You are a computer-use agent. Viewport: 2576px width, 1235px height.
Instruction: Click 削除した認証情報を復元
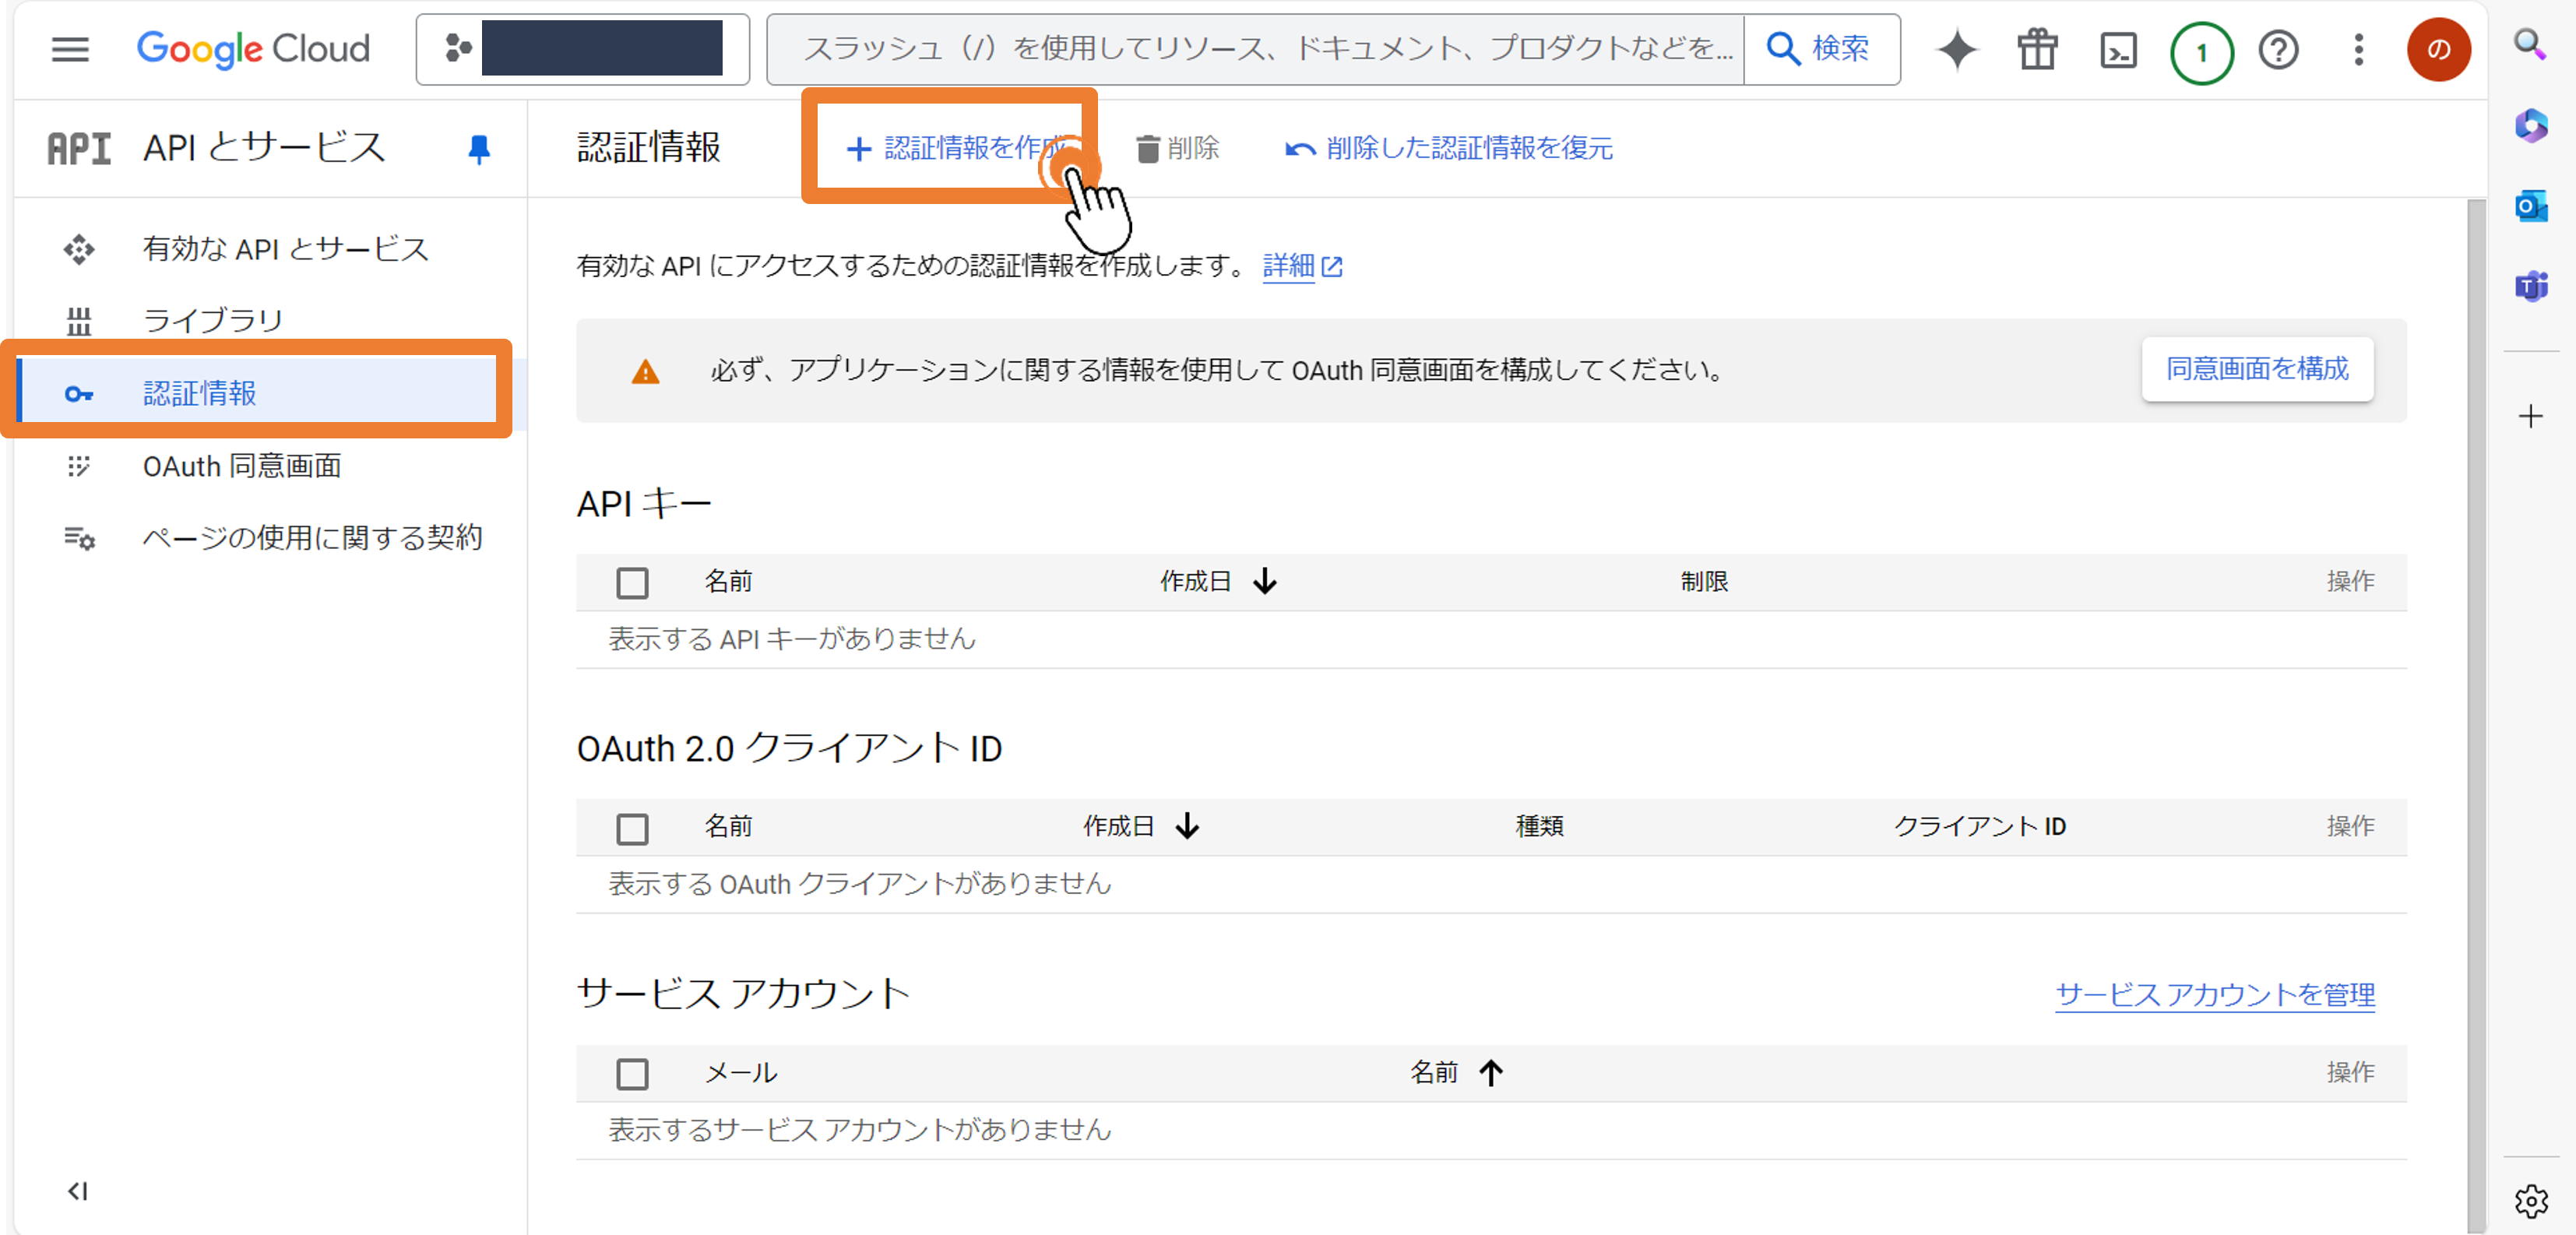pyautogui.click(x=1449, y=149)
